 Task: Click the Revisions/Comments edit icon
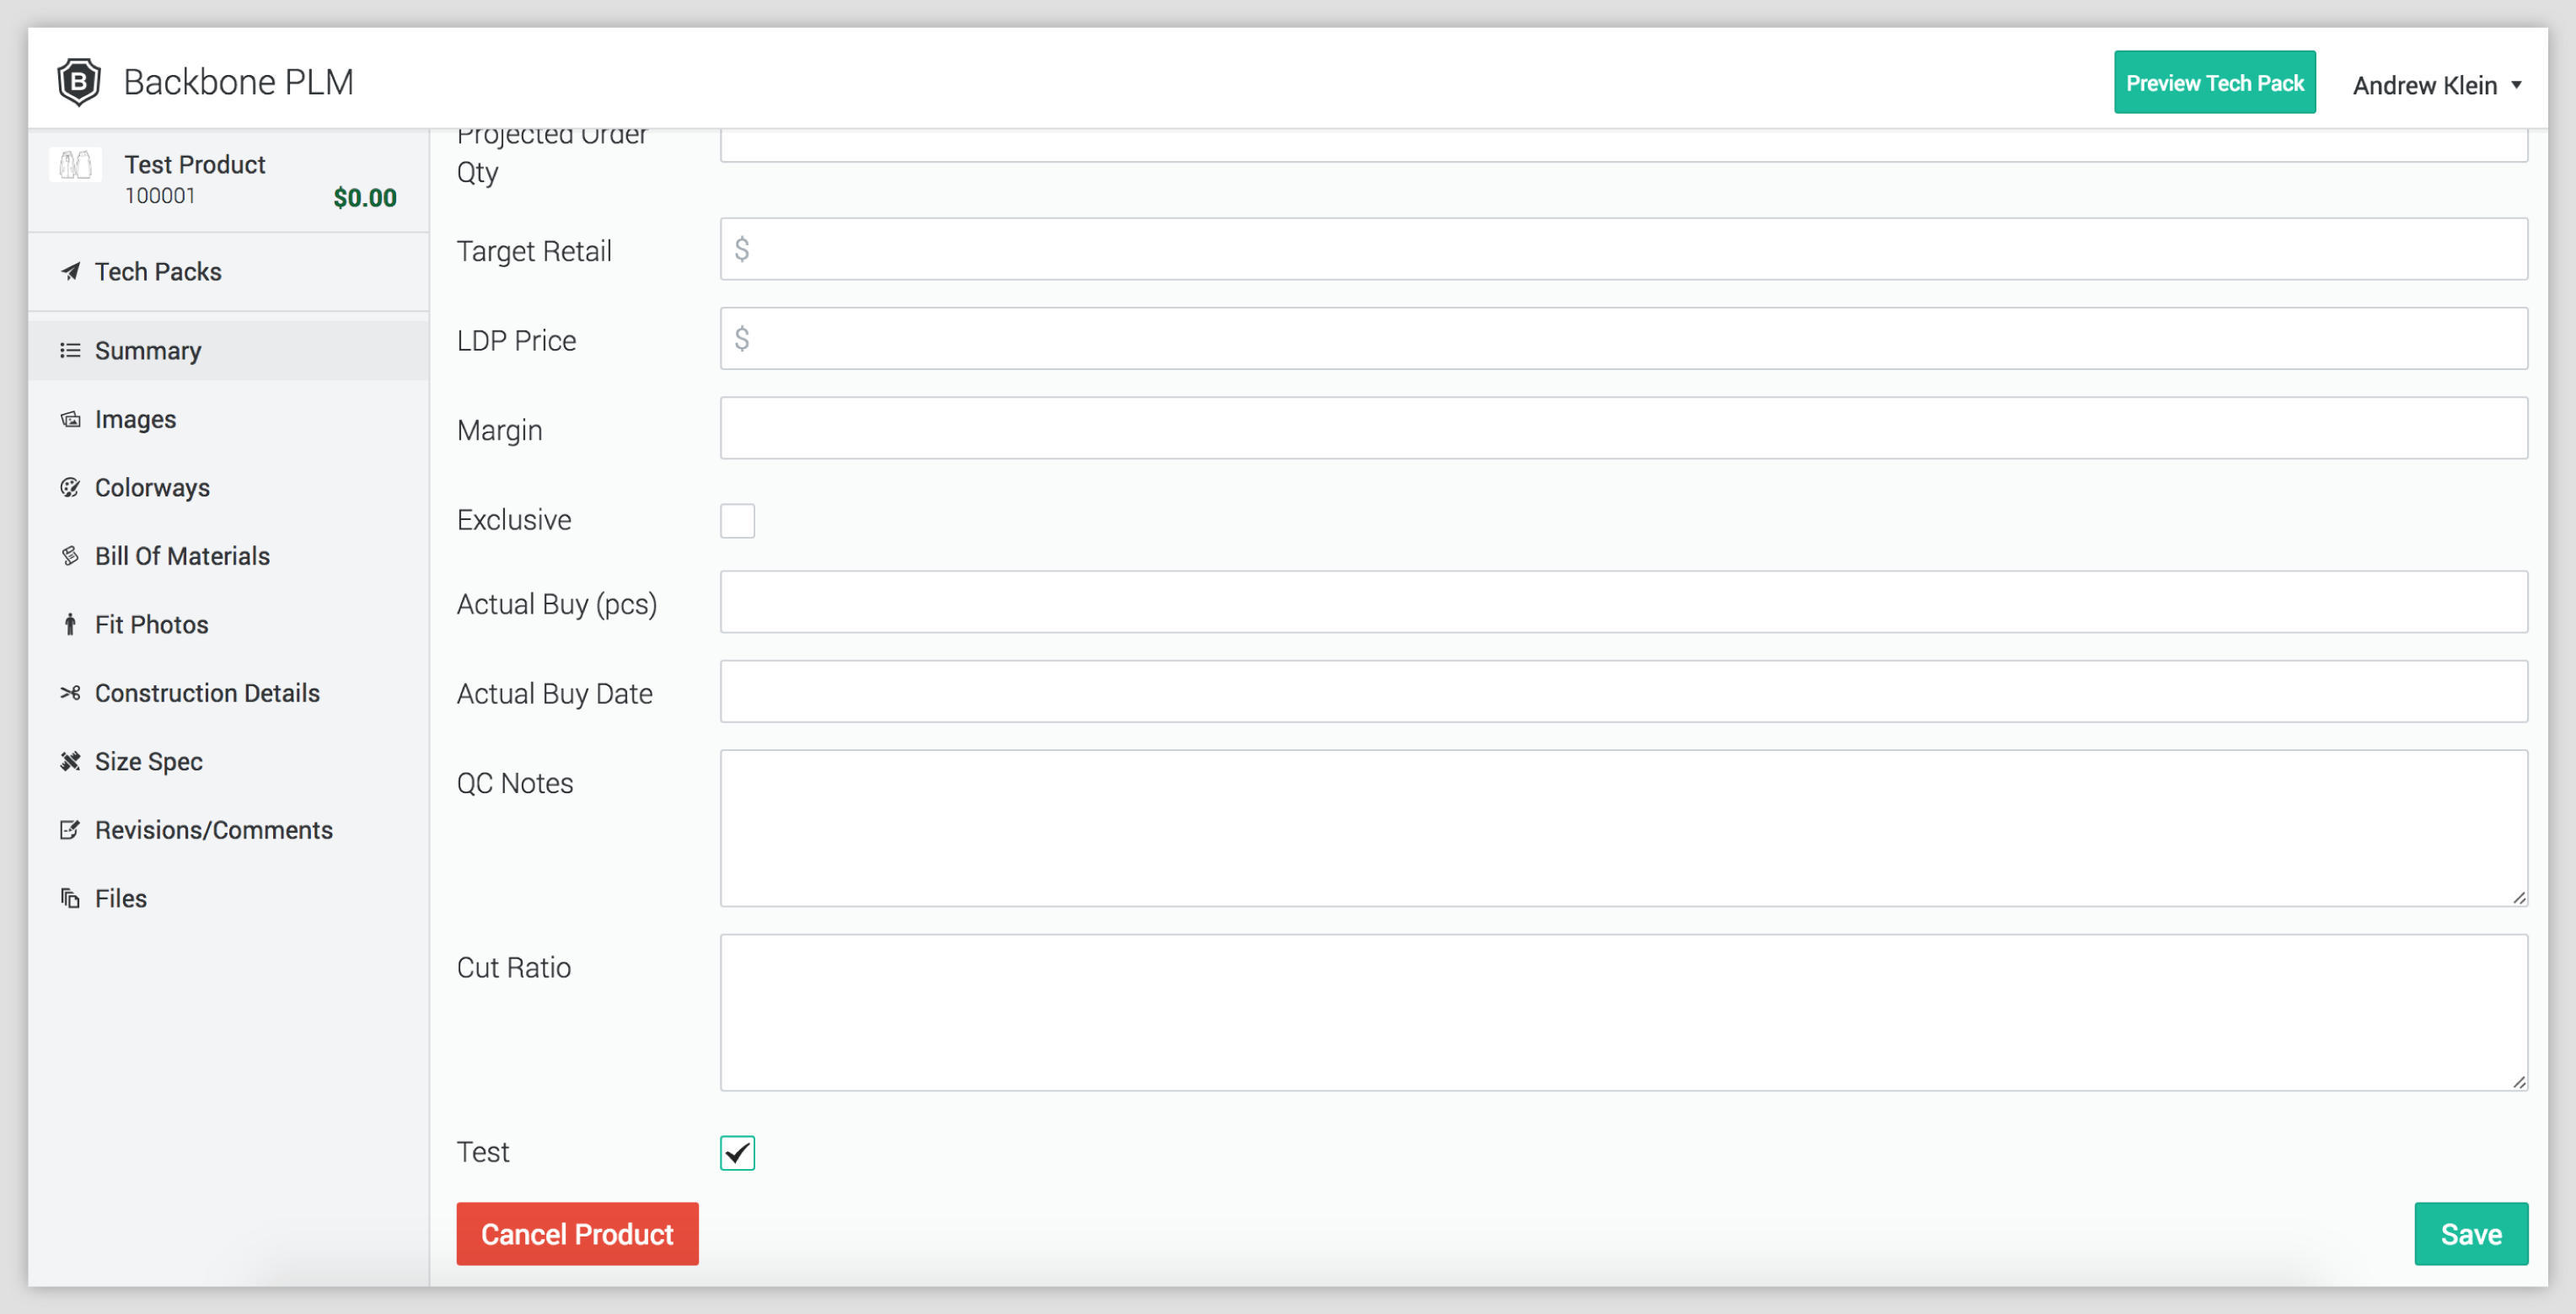point(70,829)
